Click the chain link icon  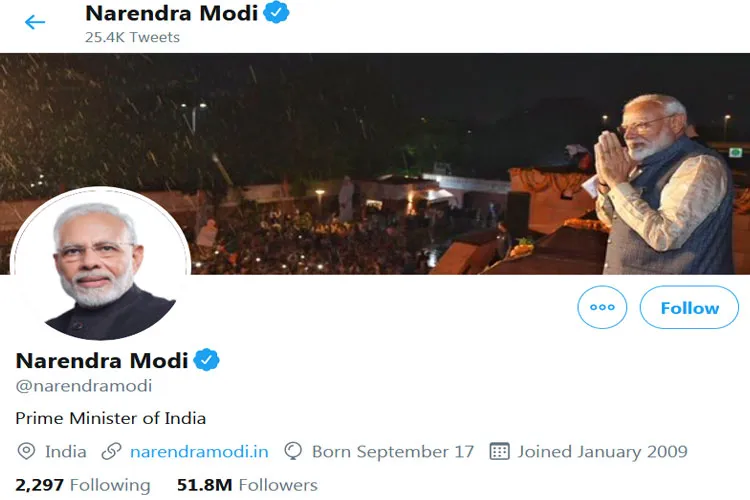click(112, 451)
